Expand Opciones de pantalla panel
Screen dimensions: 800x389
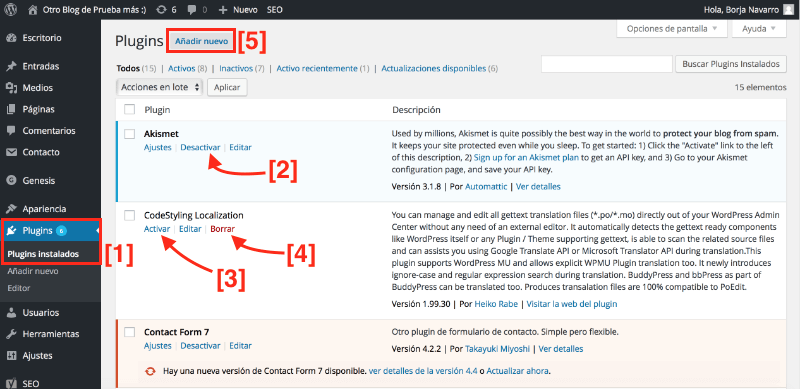point(671,29)
